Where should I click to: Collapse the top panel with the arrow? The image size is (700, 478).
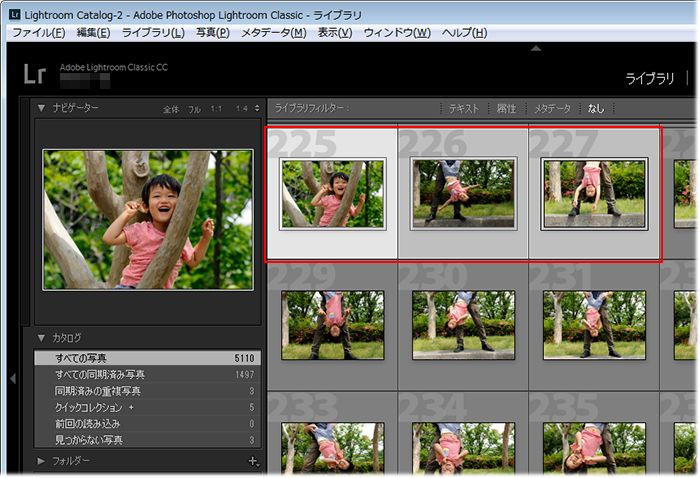[536, 48]
